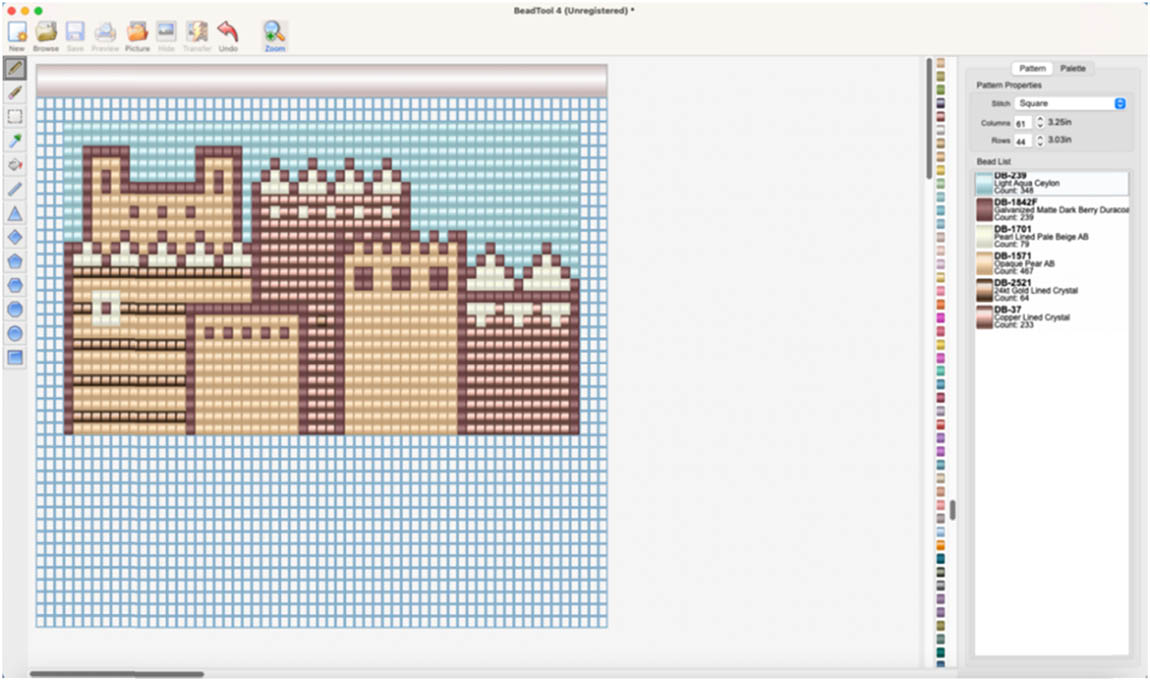1150x681 pixels.
Task: Click the Undo arrow icon
Action: (x=228, y=35)
